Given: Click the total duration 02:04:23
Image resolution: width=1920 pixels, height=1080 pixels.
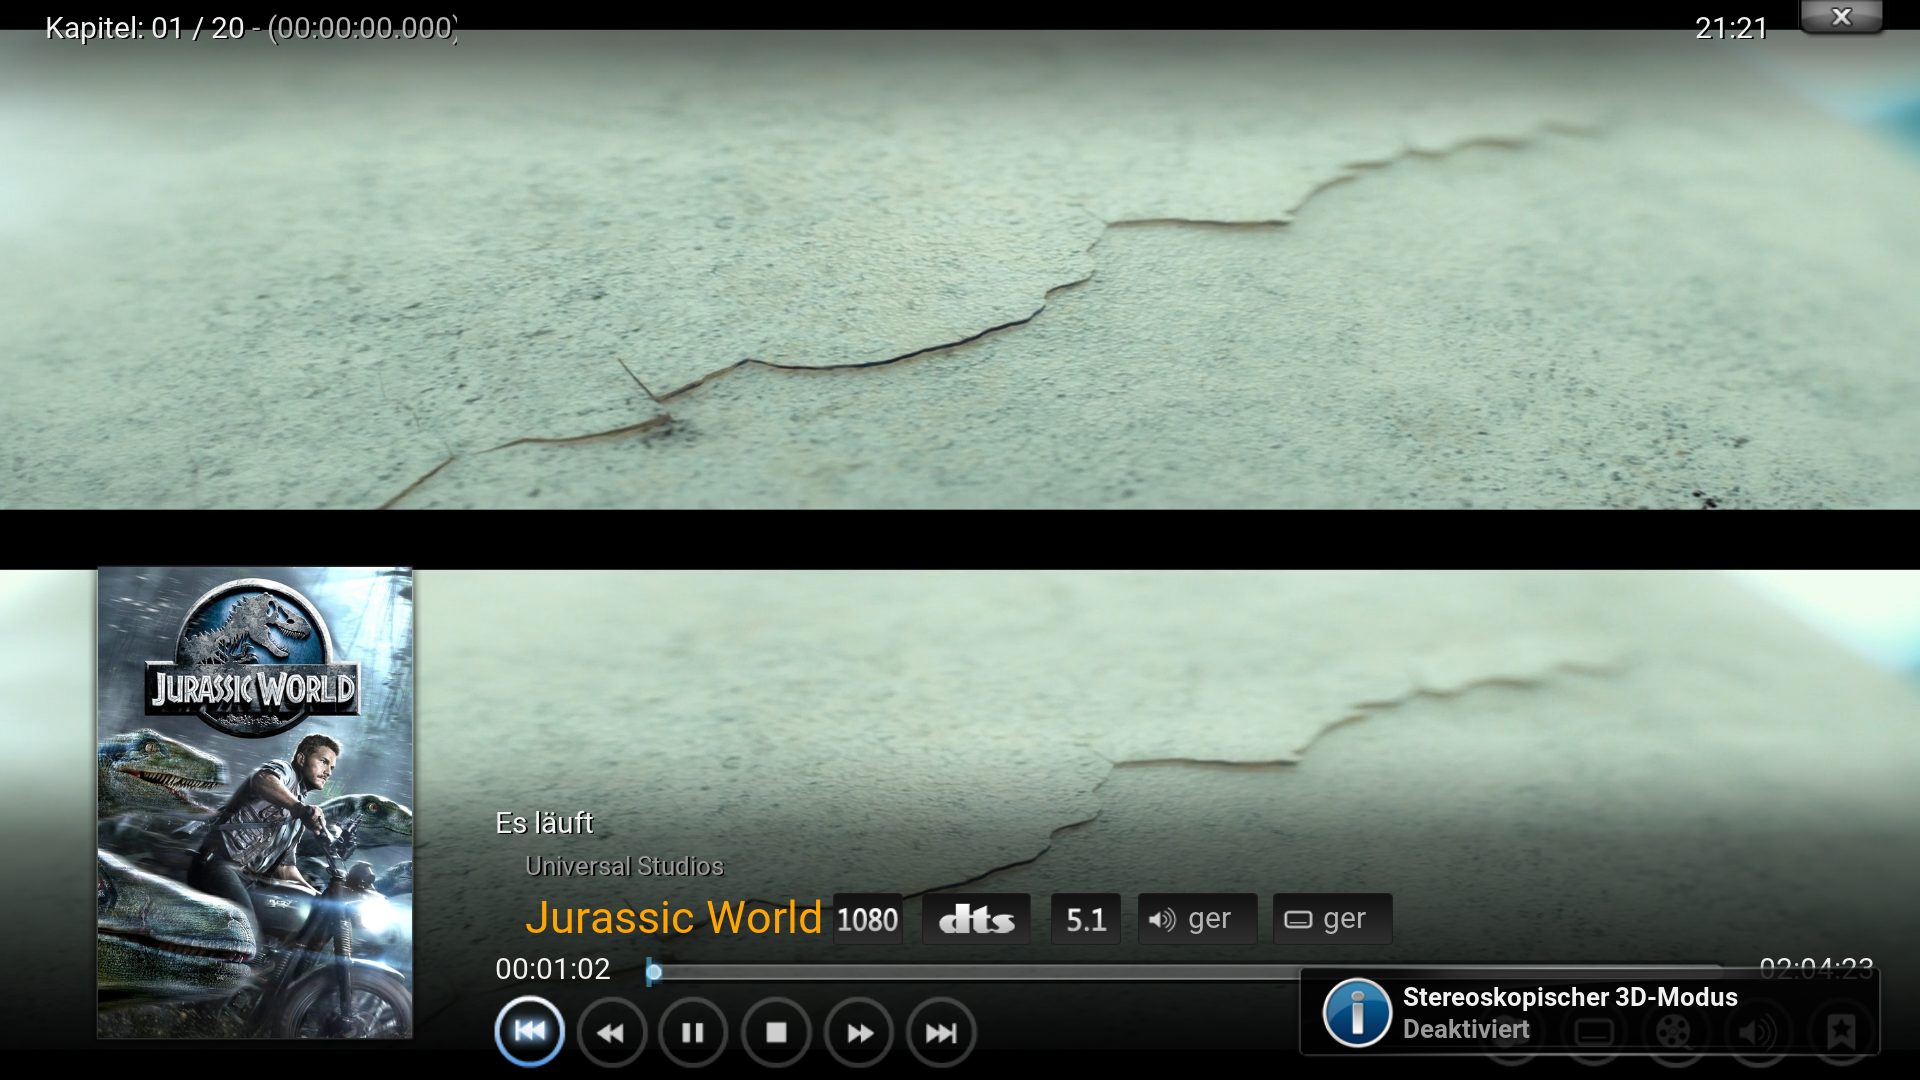Looking at the screenshot, I should click(x=1816, y=967).
